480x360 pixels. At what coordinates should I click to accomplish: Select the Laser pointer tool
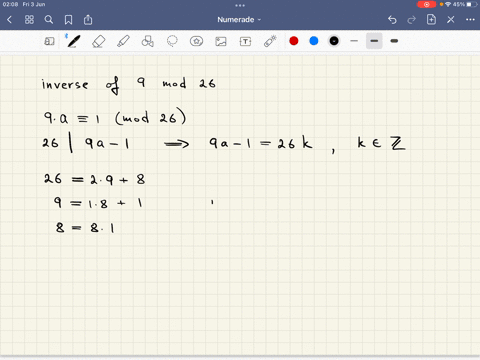(270, 41)
